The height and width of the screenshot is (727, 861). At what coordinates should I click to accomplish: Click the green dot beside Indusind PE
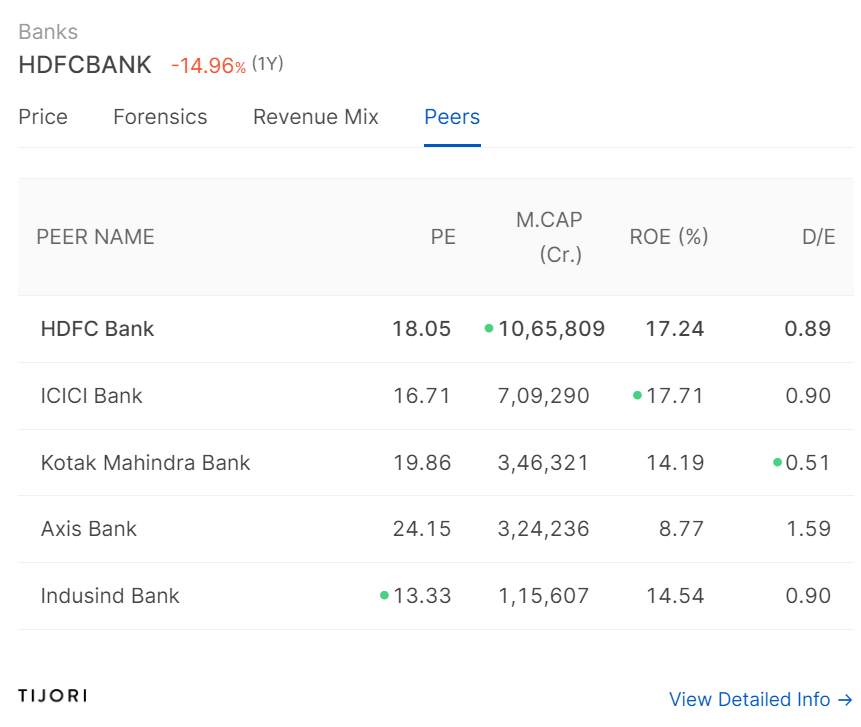(384, 595)
